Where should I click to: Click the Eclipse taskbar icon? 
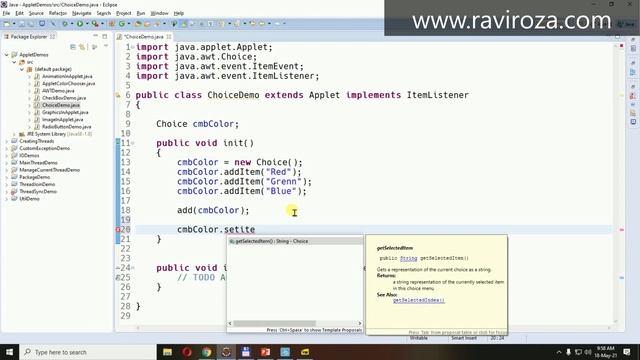(226, 352)
